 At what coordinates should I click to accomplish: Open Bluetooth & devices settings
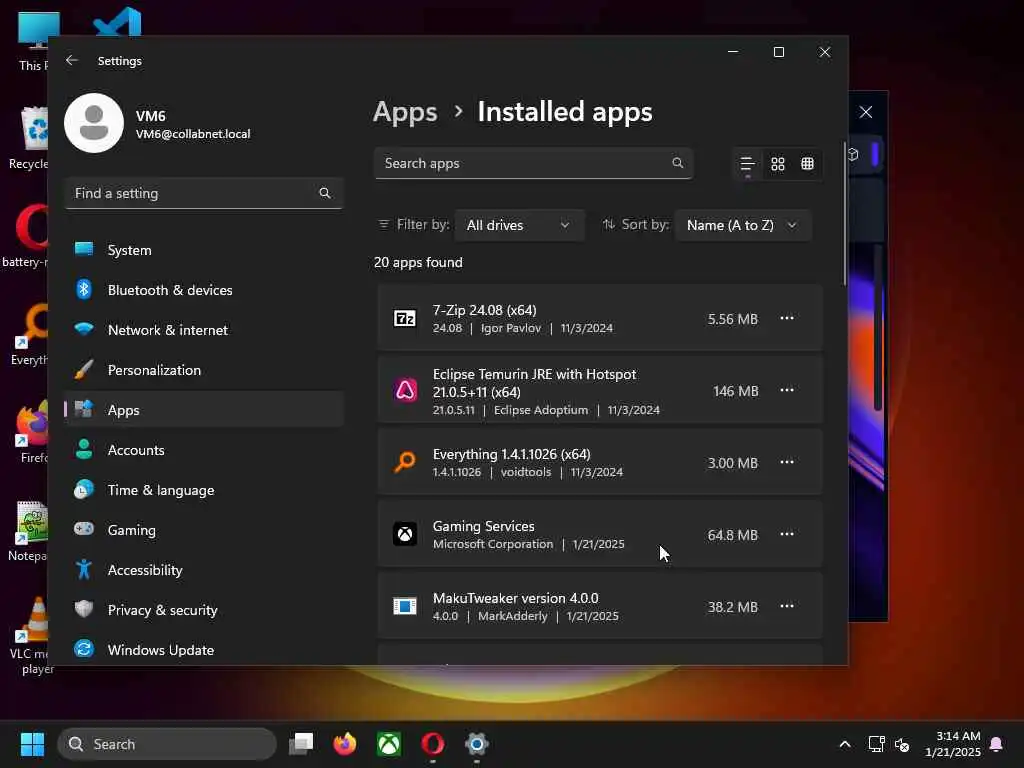point(204,290)
